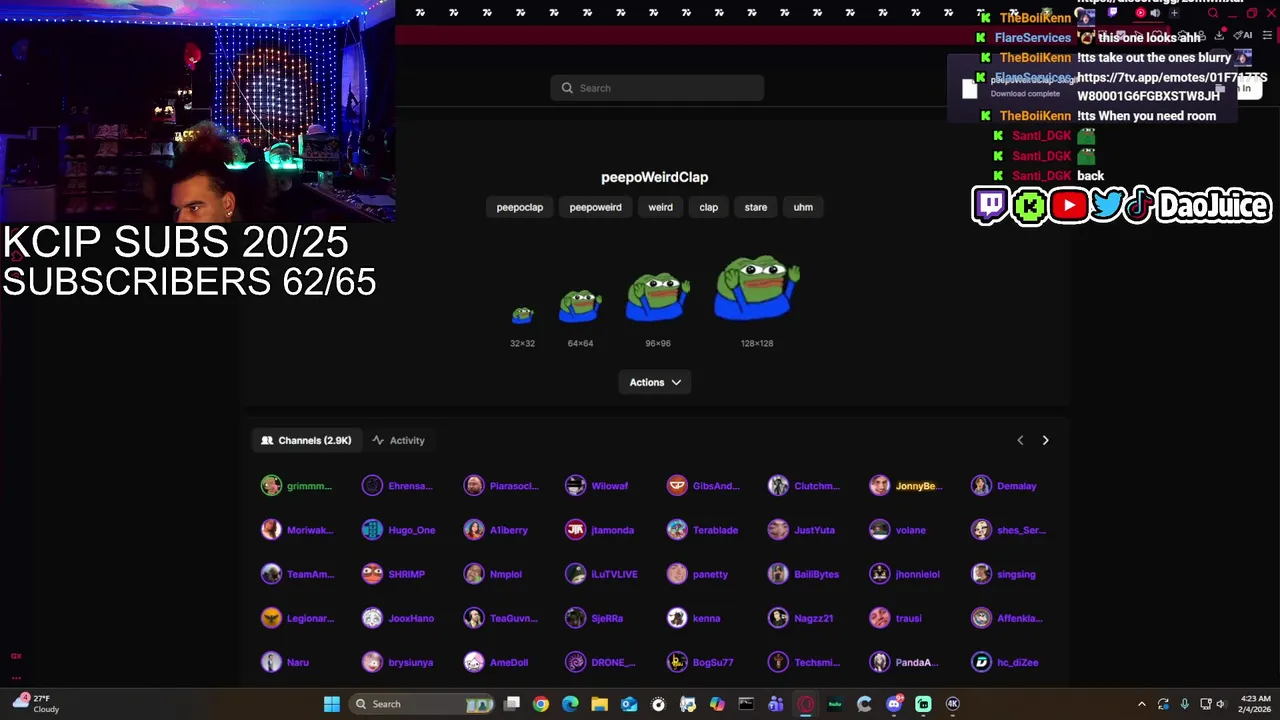Show hidden system tray icons chevron
This screenshot has height=720, width=1280.
(x=1142, y=704)
